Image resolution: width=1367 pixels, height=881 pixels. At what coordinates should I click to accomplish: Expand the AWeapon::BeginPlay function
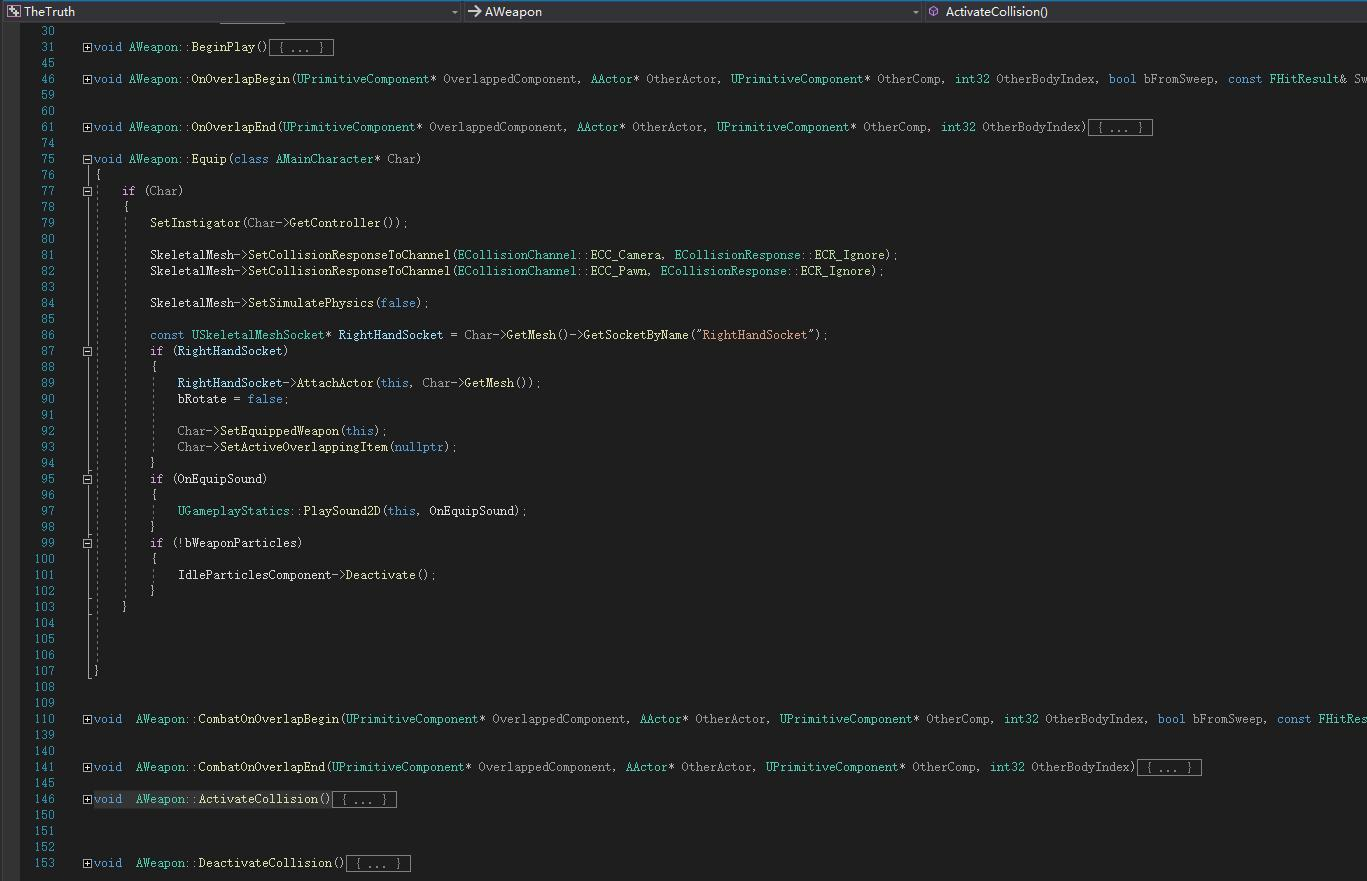tap(87, 47)
